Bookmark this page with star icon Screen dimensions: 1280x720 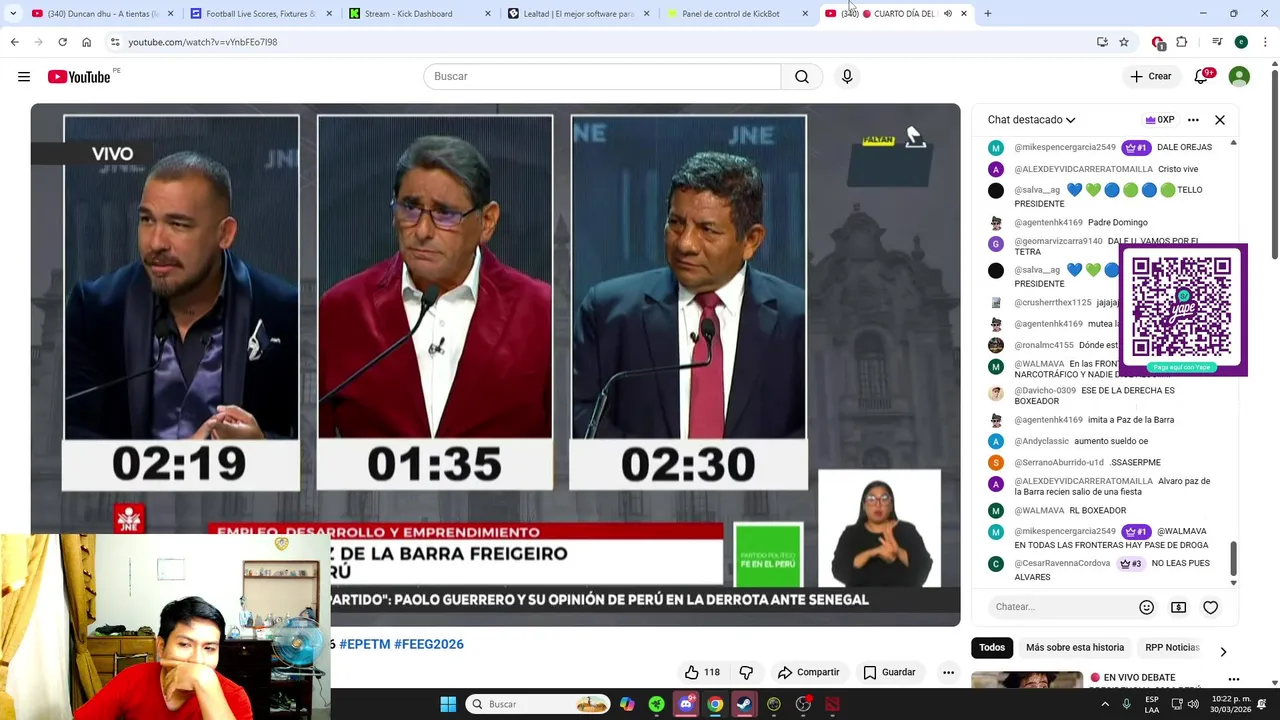(1124, 42)
